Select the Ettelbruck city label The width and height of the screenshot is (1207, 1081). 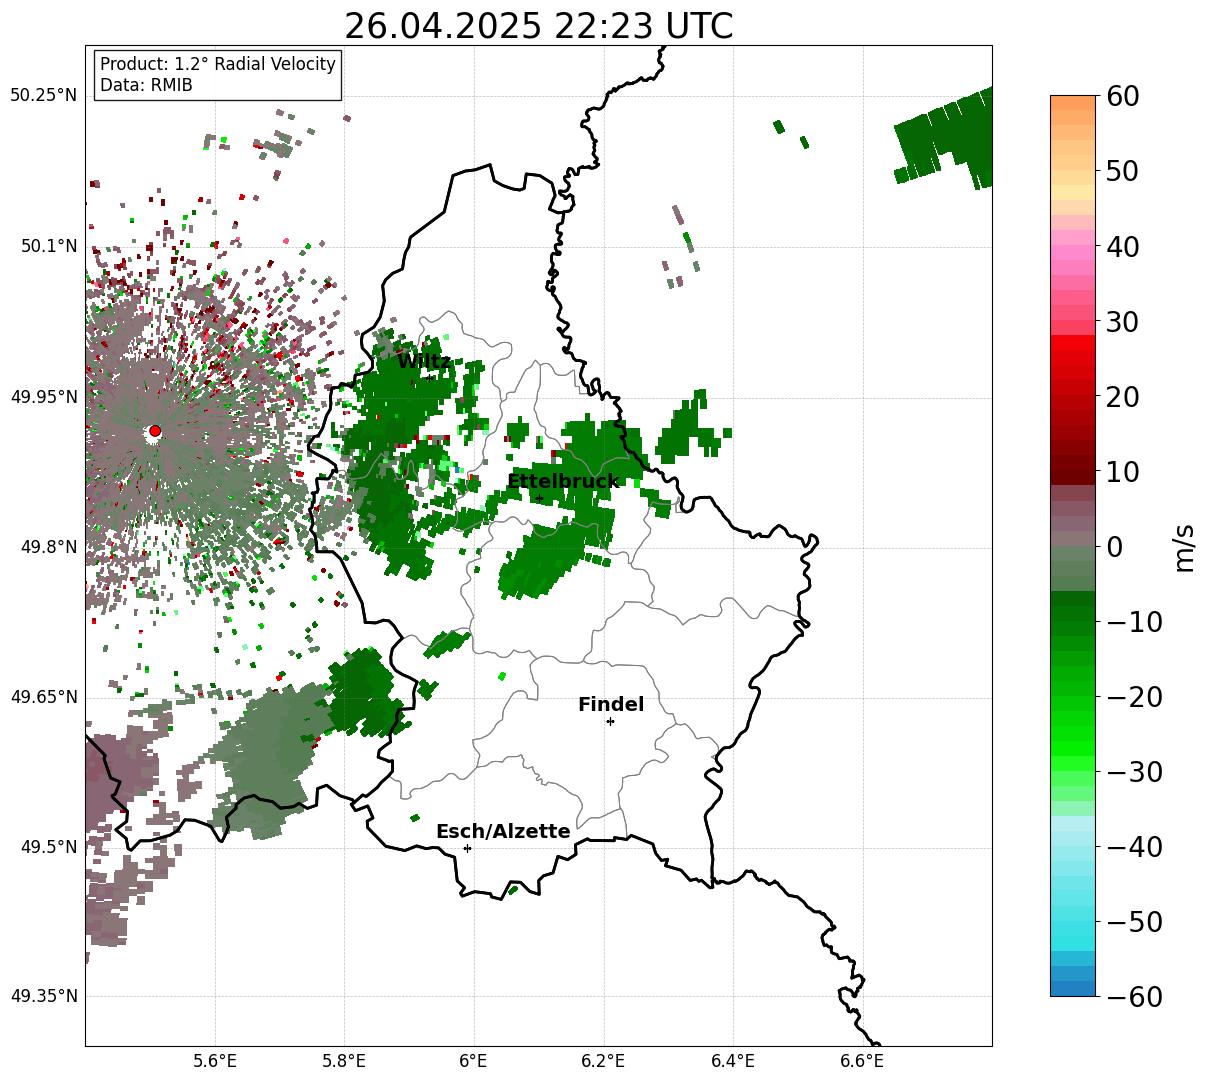(x=563, y=482)
